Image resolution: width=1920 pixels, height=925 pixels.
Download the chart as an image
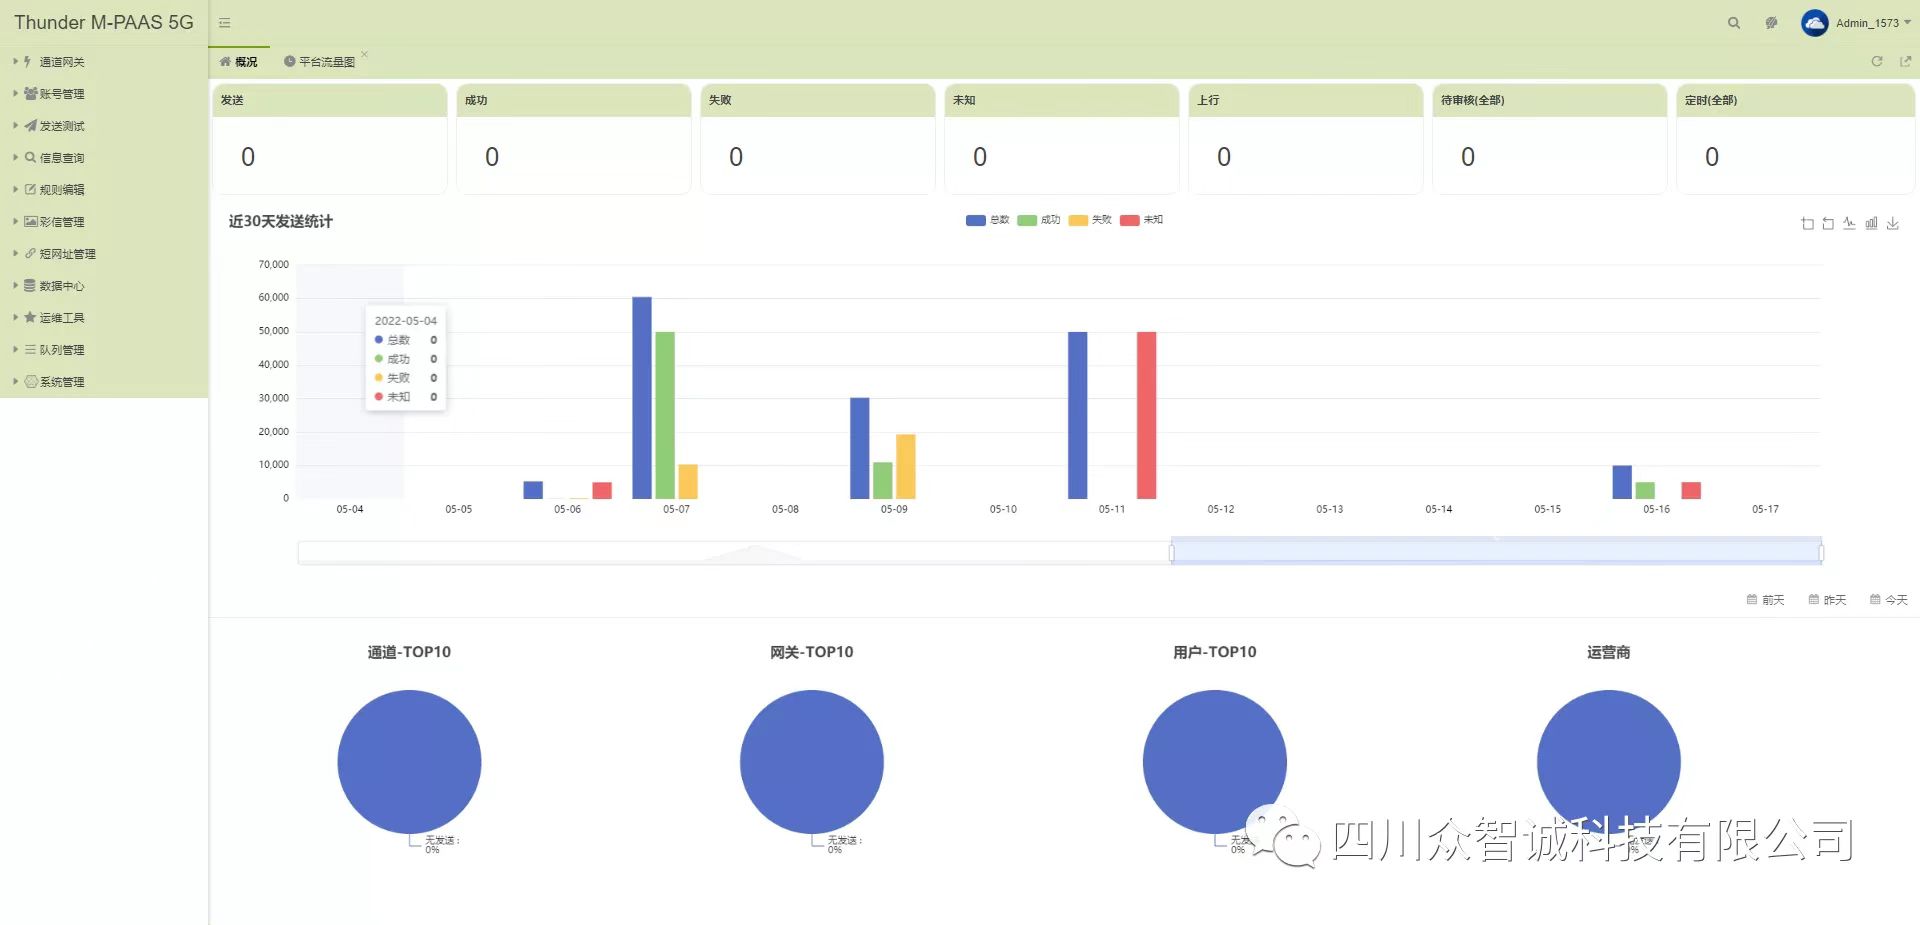click(1893, 224)
